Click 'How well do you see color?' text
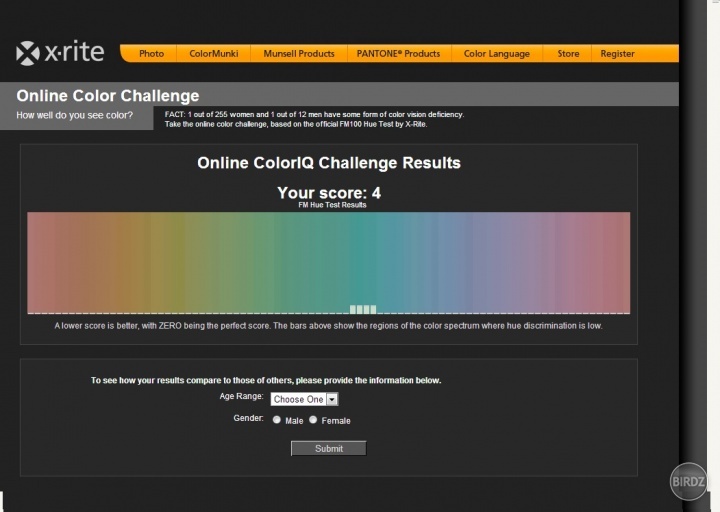This screenshot has height=512, width=720. coord(74,115)
